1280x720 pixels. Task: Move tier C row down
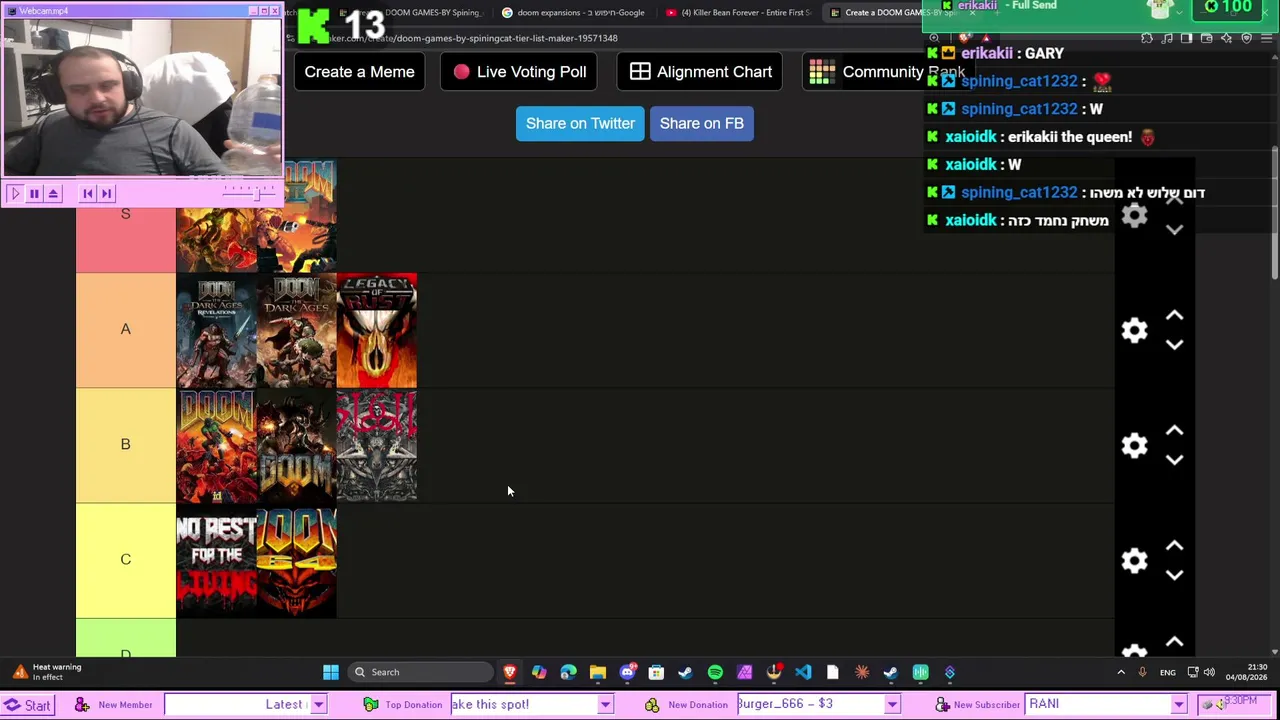click(x=1174, y=575)
